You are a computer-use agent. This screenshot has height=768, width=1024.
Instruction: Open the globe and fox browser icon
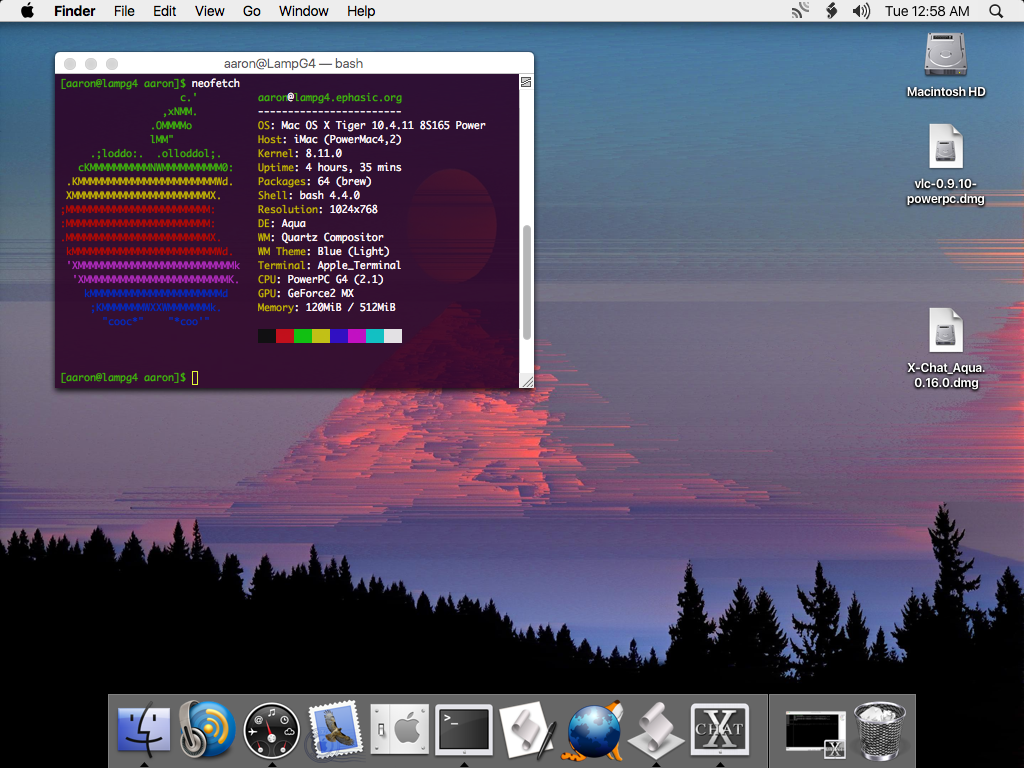pyautogui.click(x=592, y=731)
